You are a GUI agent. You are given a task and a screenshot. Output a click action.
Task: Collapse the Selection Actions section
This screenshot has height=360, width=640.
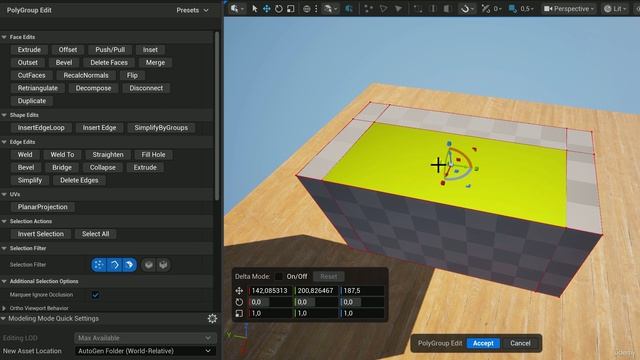click(4, 221)
